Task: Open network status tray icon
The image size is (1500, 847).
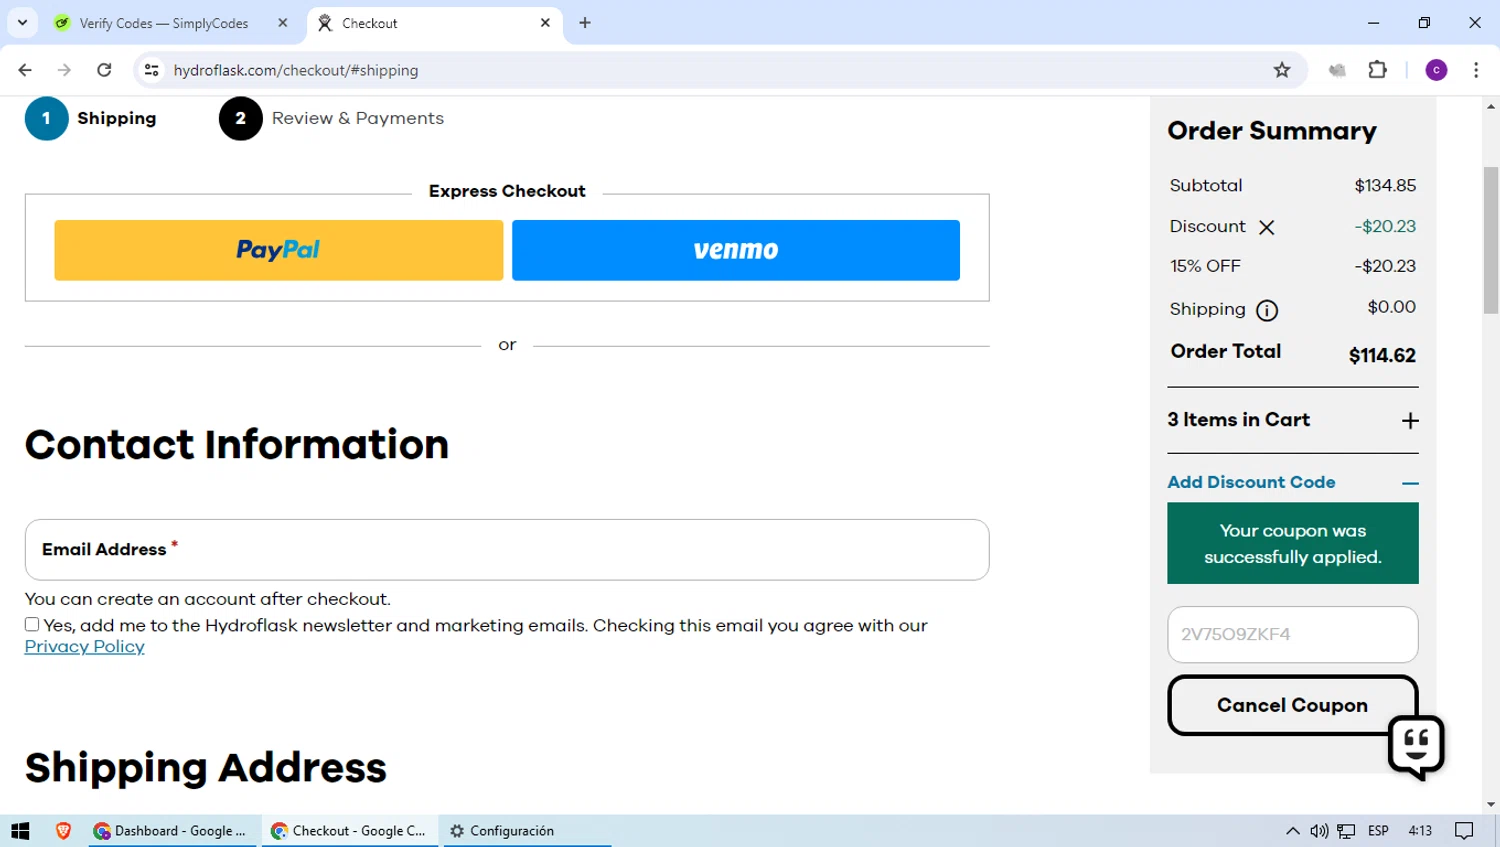Action: [1346, 831]
